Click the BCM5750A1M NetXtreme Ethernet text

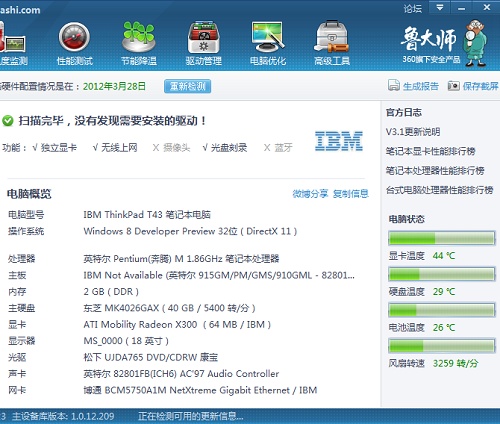click(x=200, y=390)
